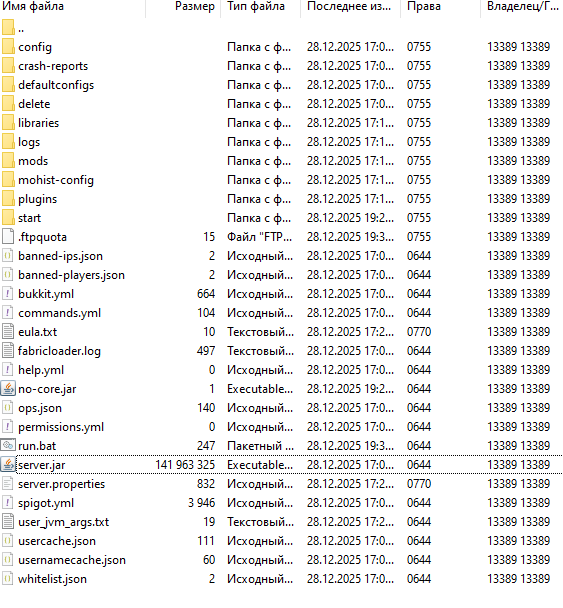Select the user_jvm_args.txt file name
This screenshot has width=563, height=608.
point(64,522)
